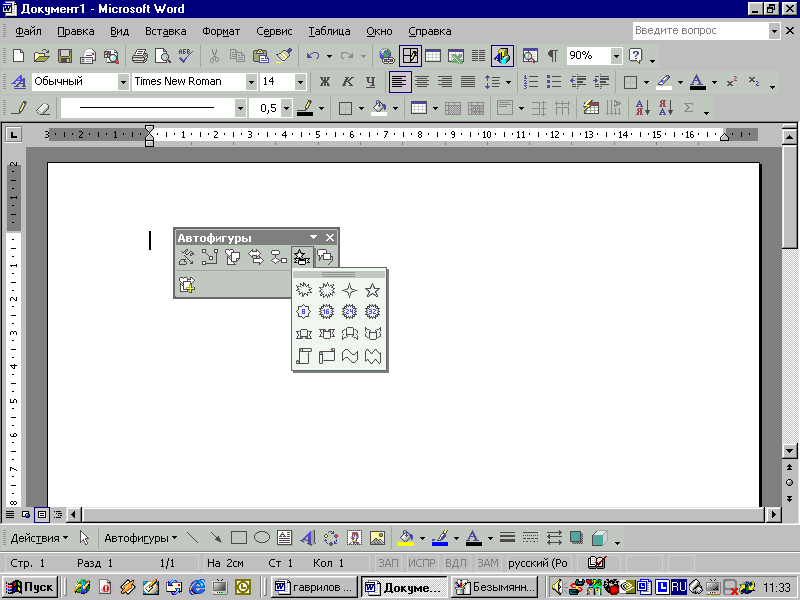
Task: Open print preview
Action: click(x=163, y=56)
